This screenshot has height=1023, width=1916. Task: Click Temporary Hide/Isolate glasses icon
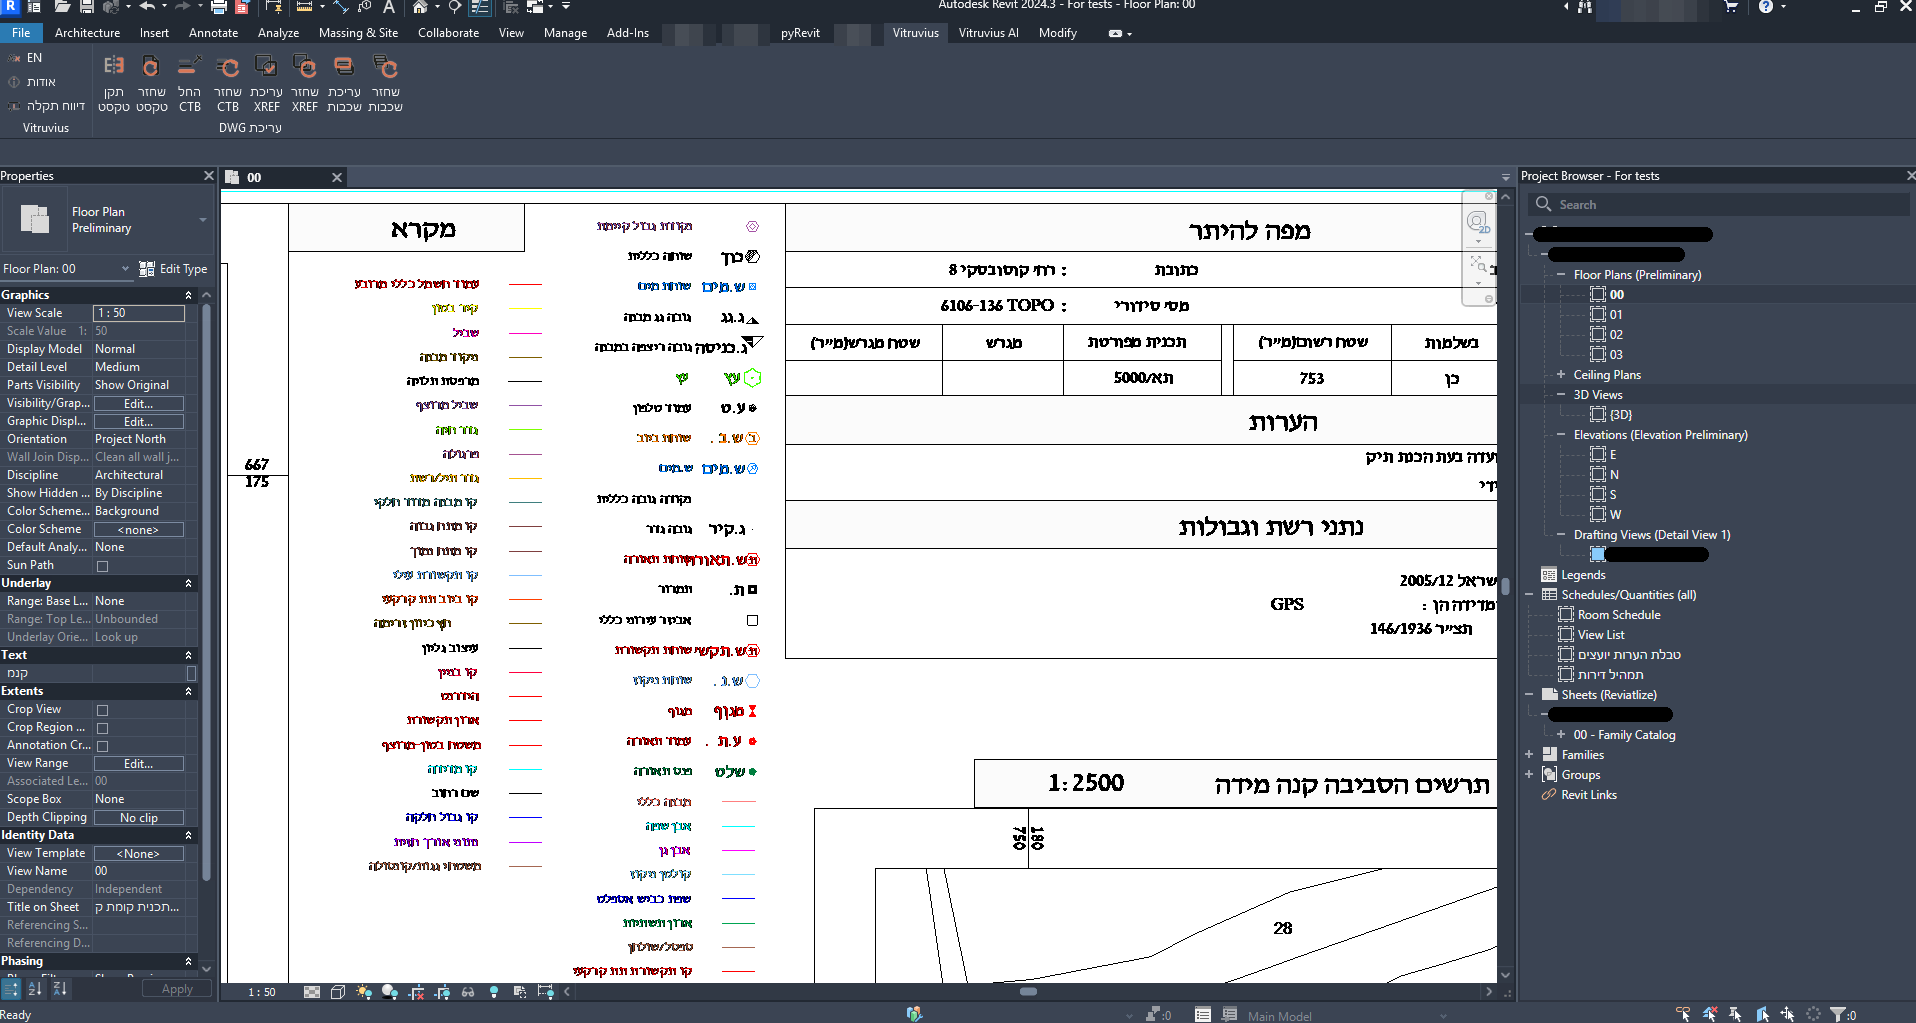pyautogui.click(x=468, y=992)
